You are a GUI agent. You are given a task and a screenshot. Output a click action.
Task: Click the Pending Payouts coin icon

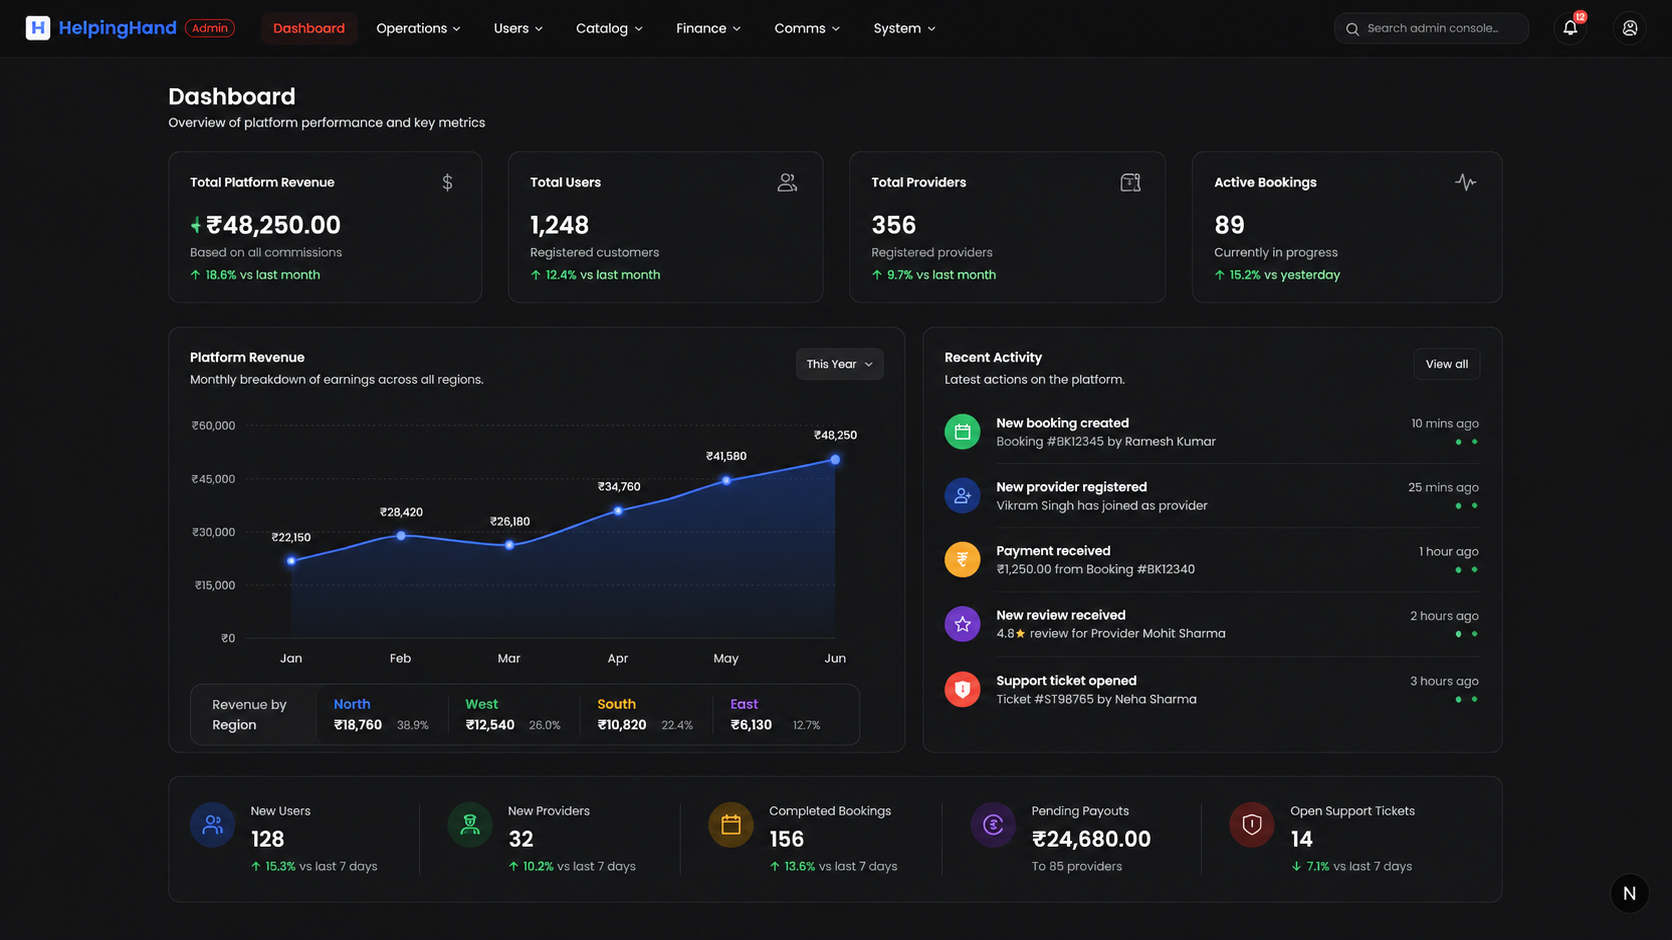(x=993, y=825)
